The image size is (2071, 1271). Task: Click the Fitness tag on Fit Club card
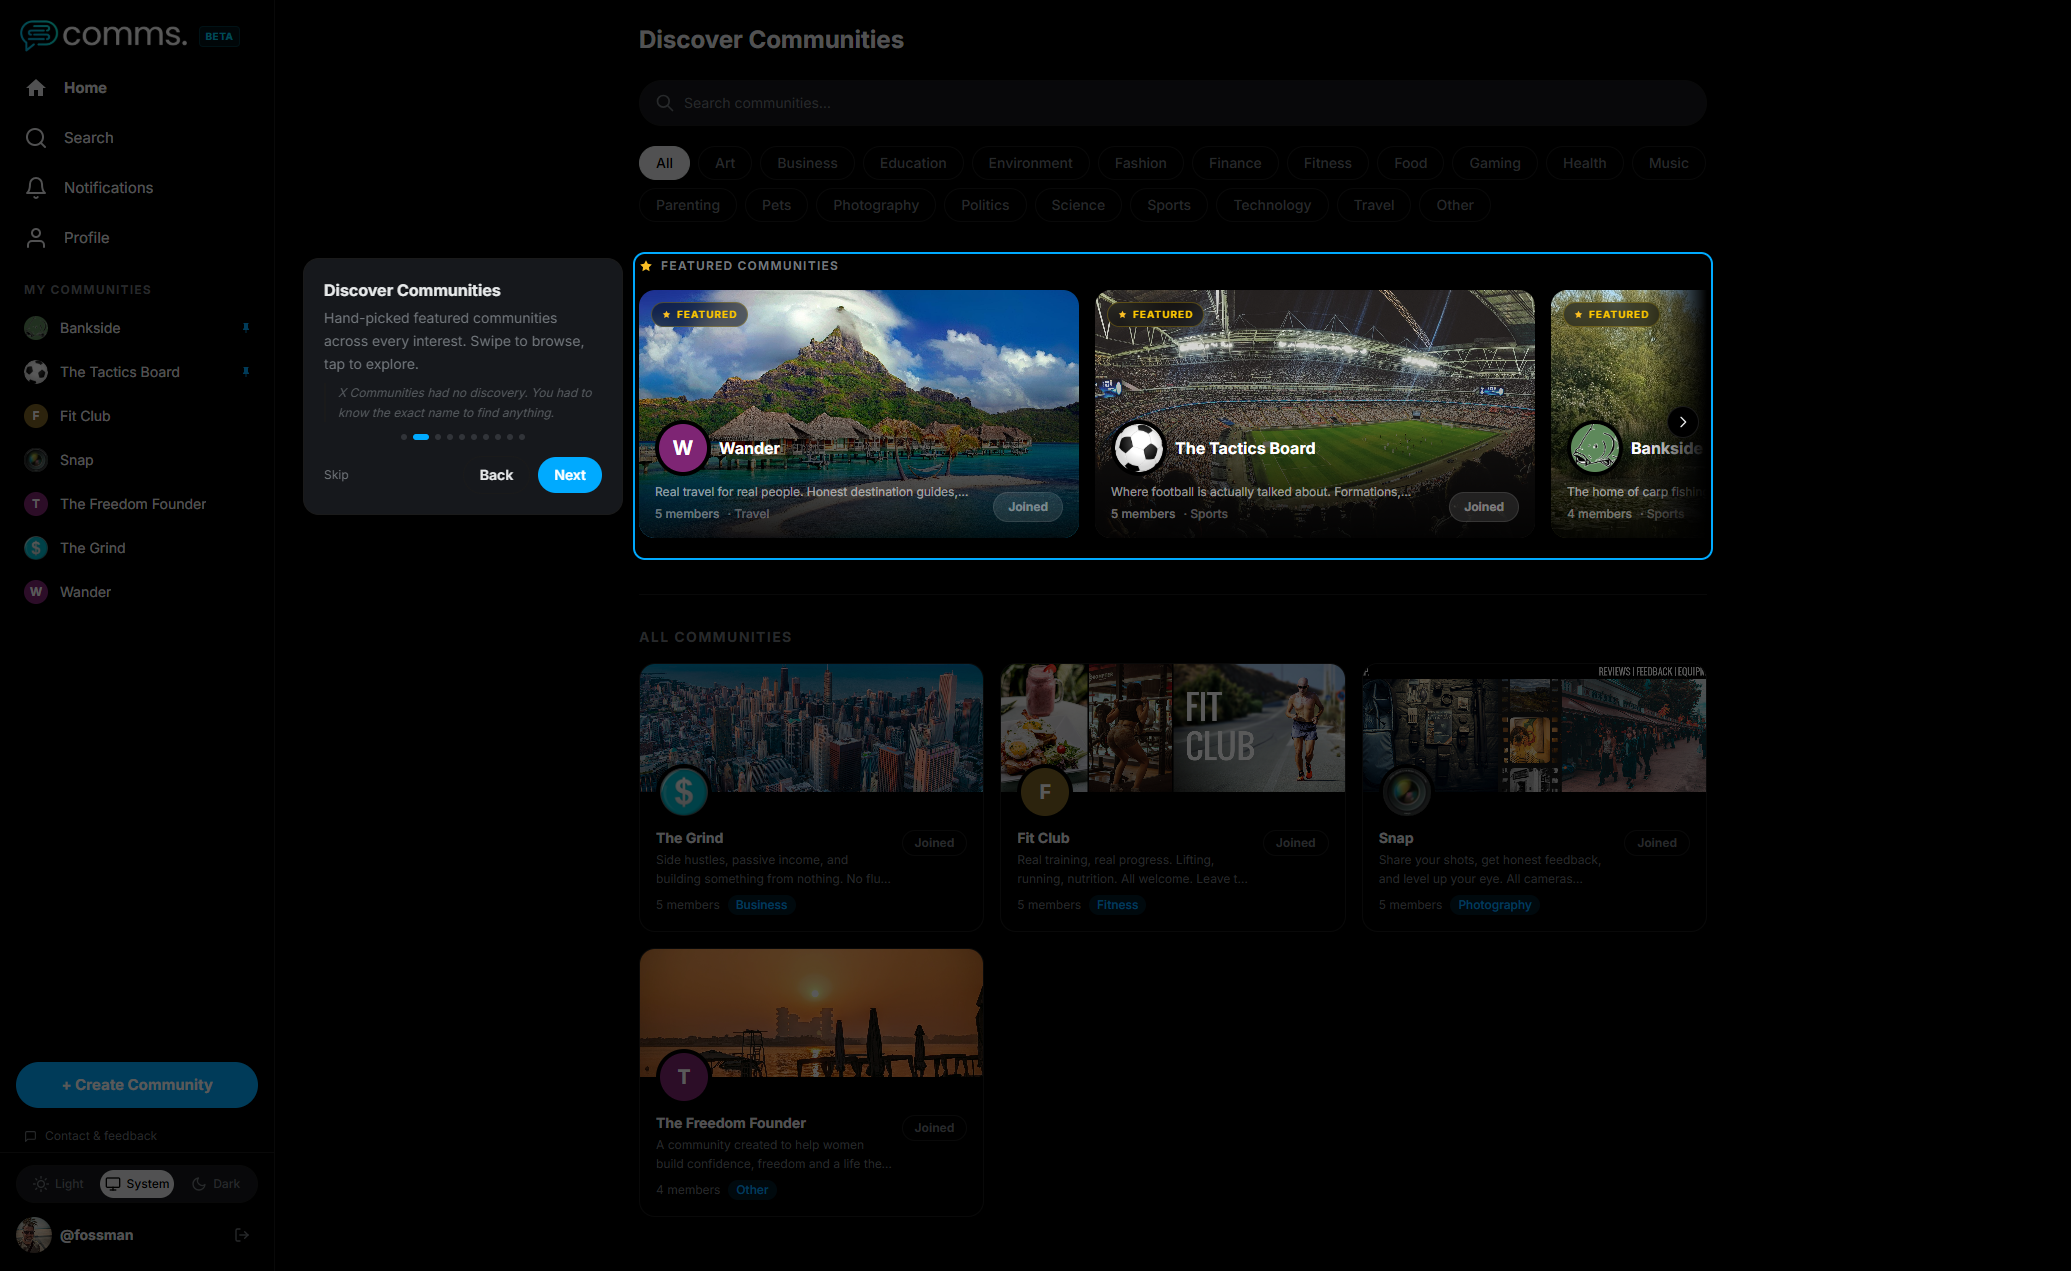tap(1117, 905)
